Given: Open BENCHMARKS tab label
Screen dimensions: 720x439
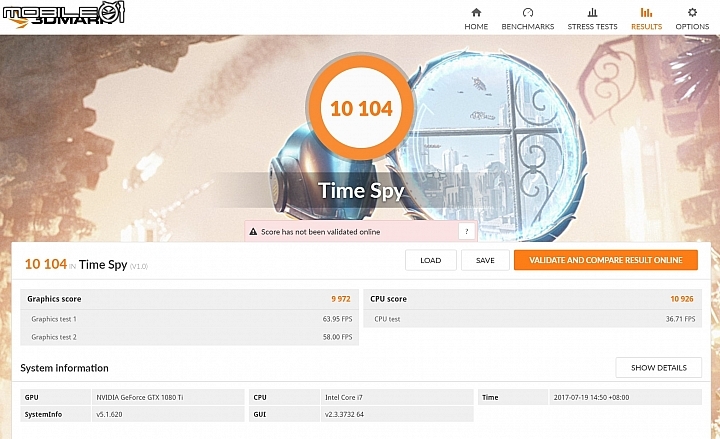Looking at the screenshot, I should point(528,27).
